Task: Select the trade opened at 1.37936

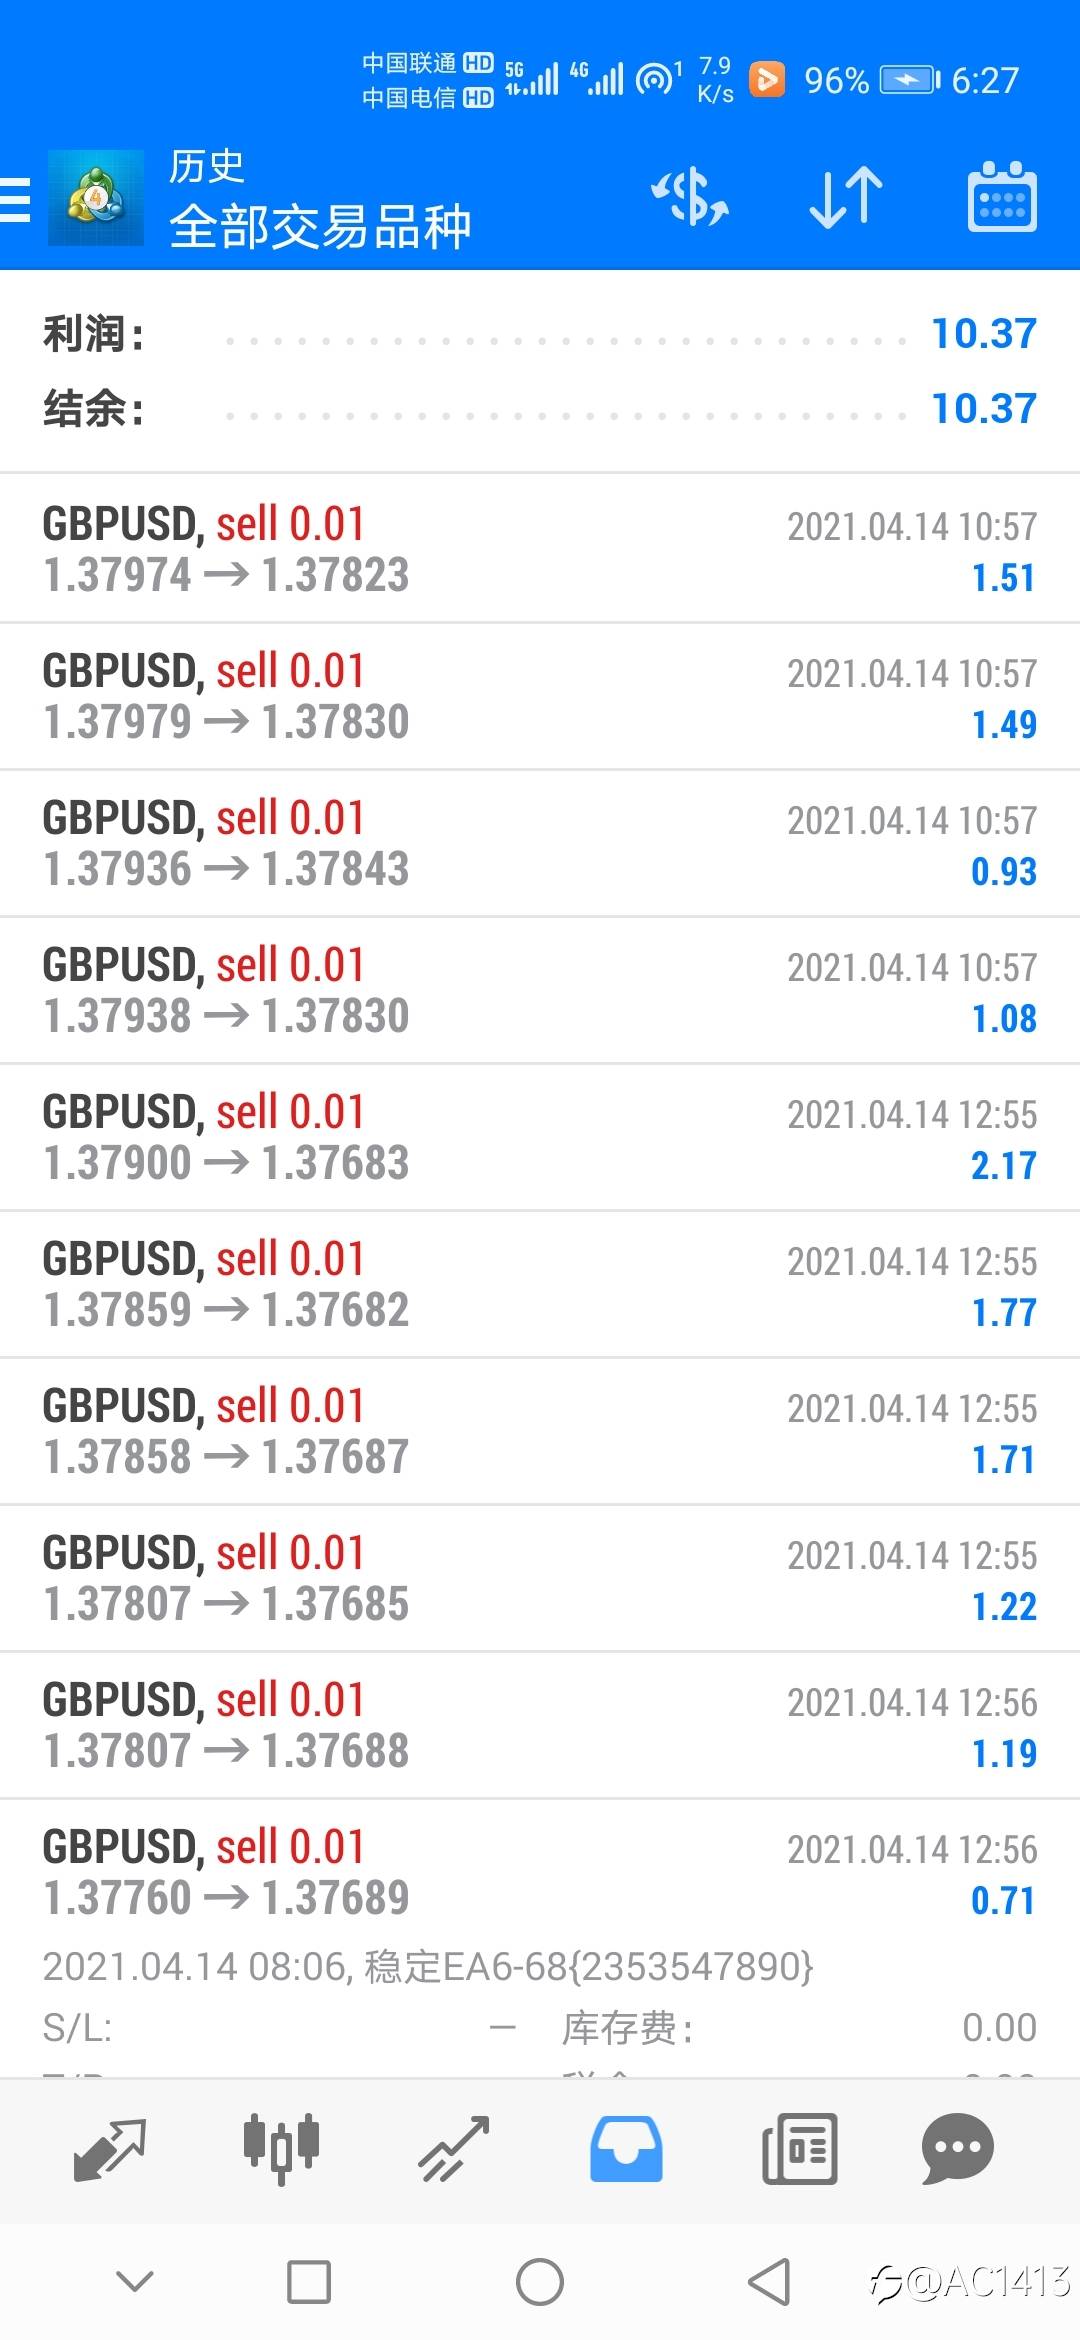Action: [x=540, y=843]
